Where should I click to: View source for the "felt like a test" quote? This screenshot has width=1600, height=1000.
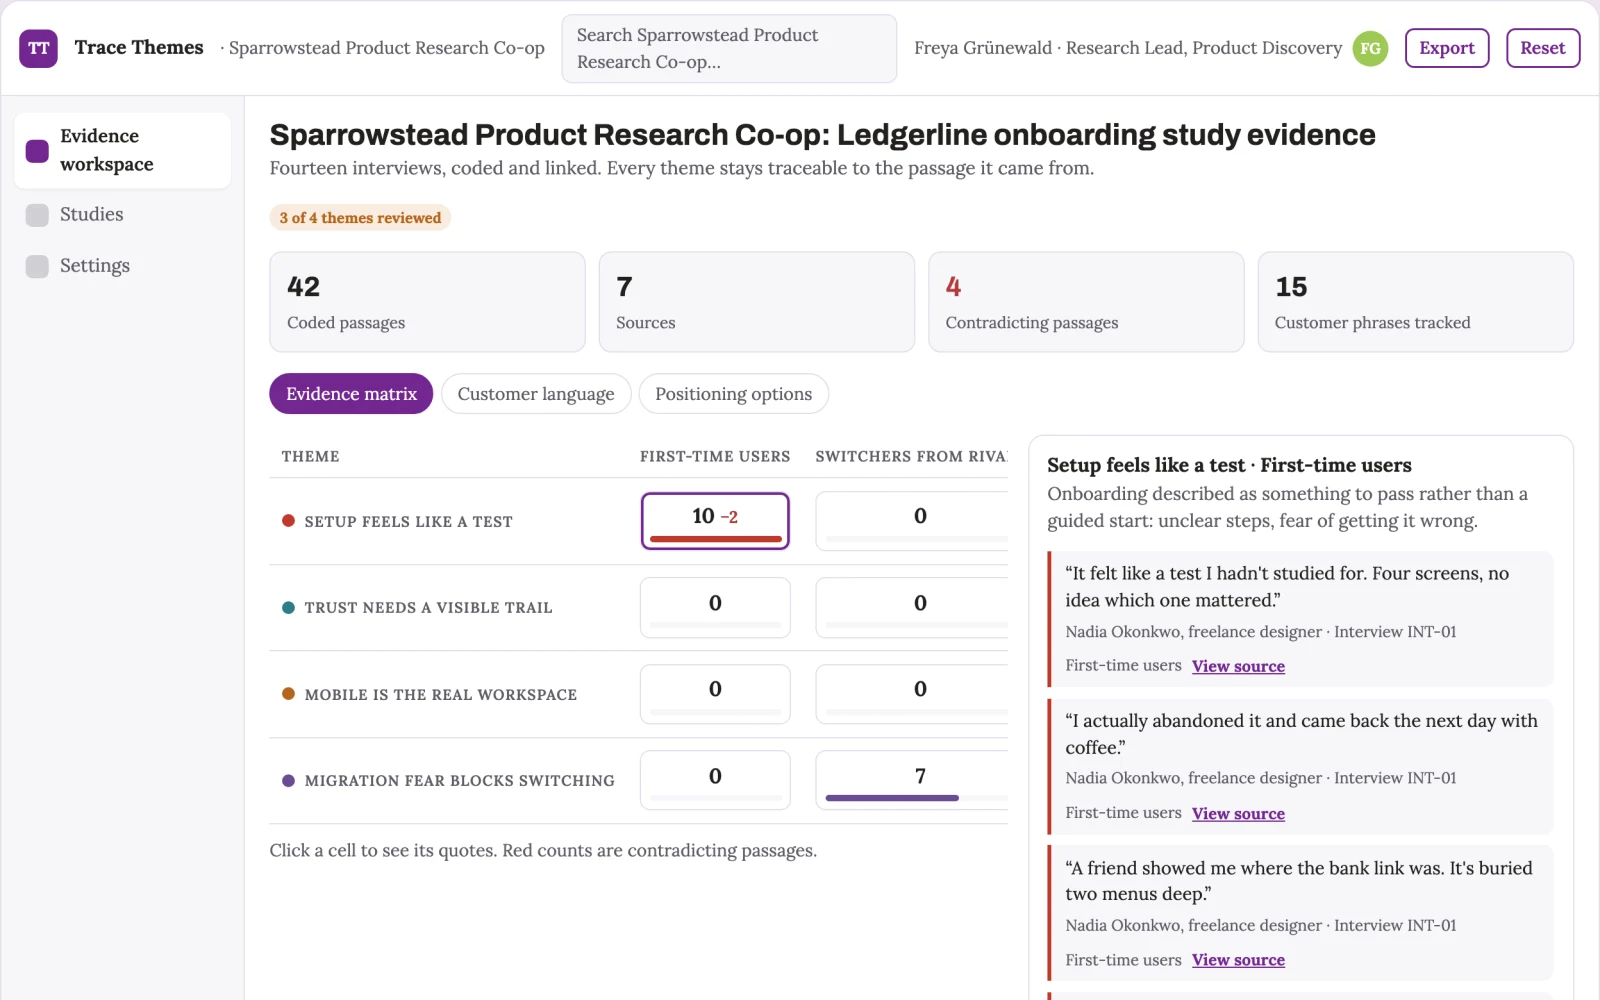coord(1238,666)
